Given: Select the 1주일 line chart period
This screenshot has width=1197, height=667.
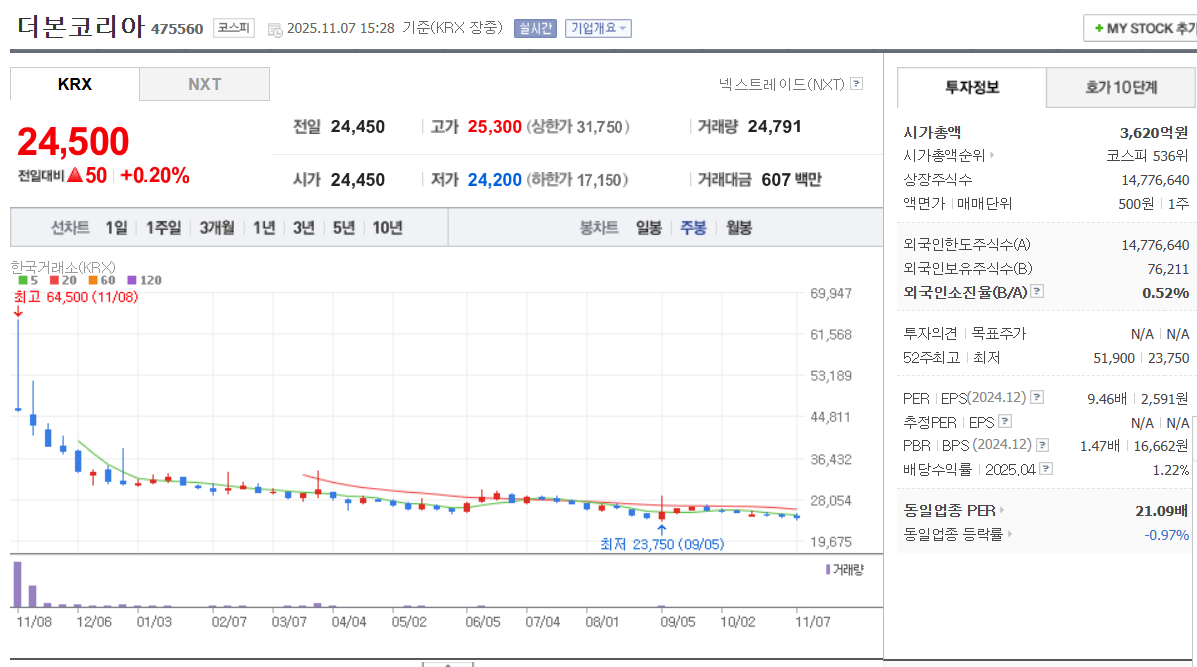Looking at the screenshot, I should tap(163, 227).
